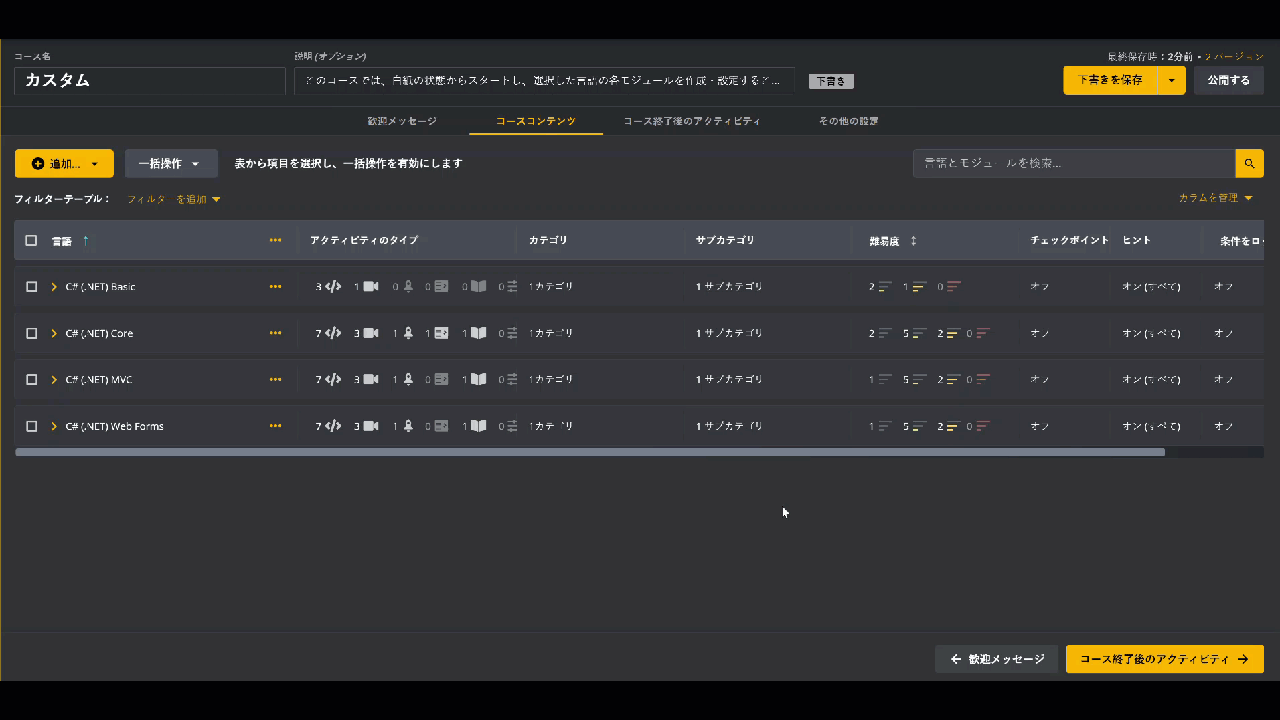
Task: Click hint value in C# (.NET) Basic row
Action: click(1151, 287)
